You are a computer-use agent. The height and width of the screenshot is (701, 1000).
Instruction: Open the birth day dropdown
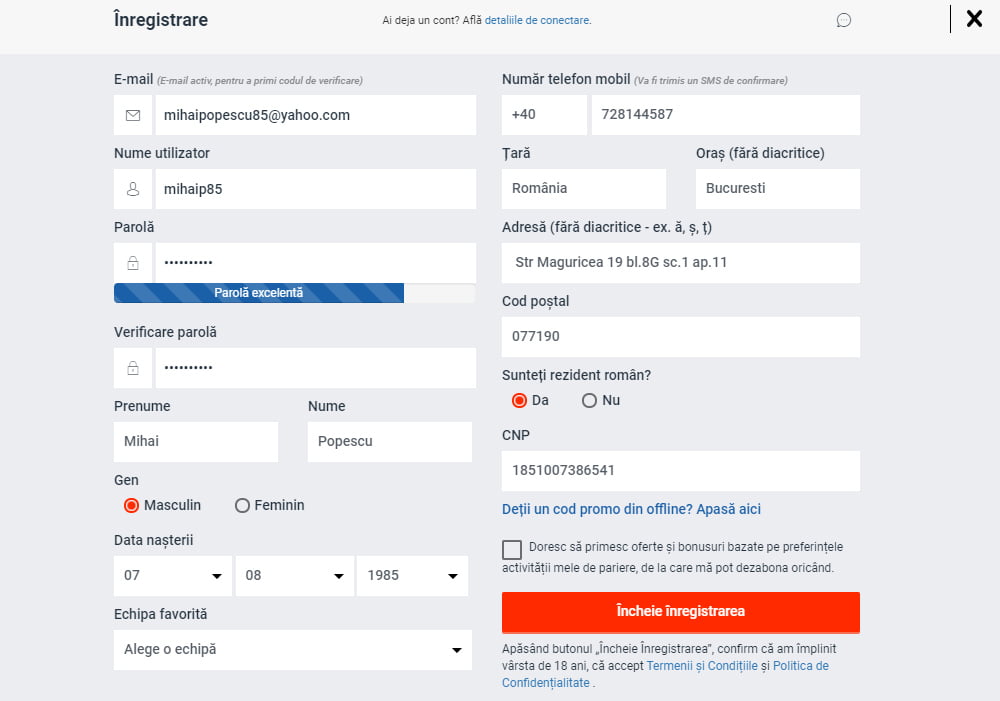172,576
